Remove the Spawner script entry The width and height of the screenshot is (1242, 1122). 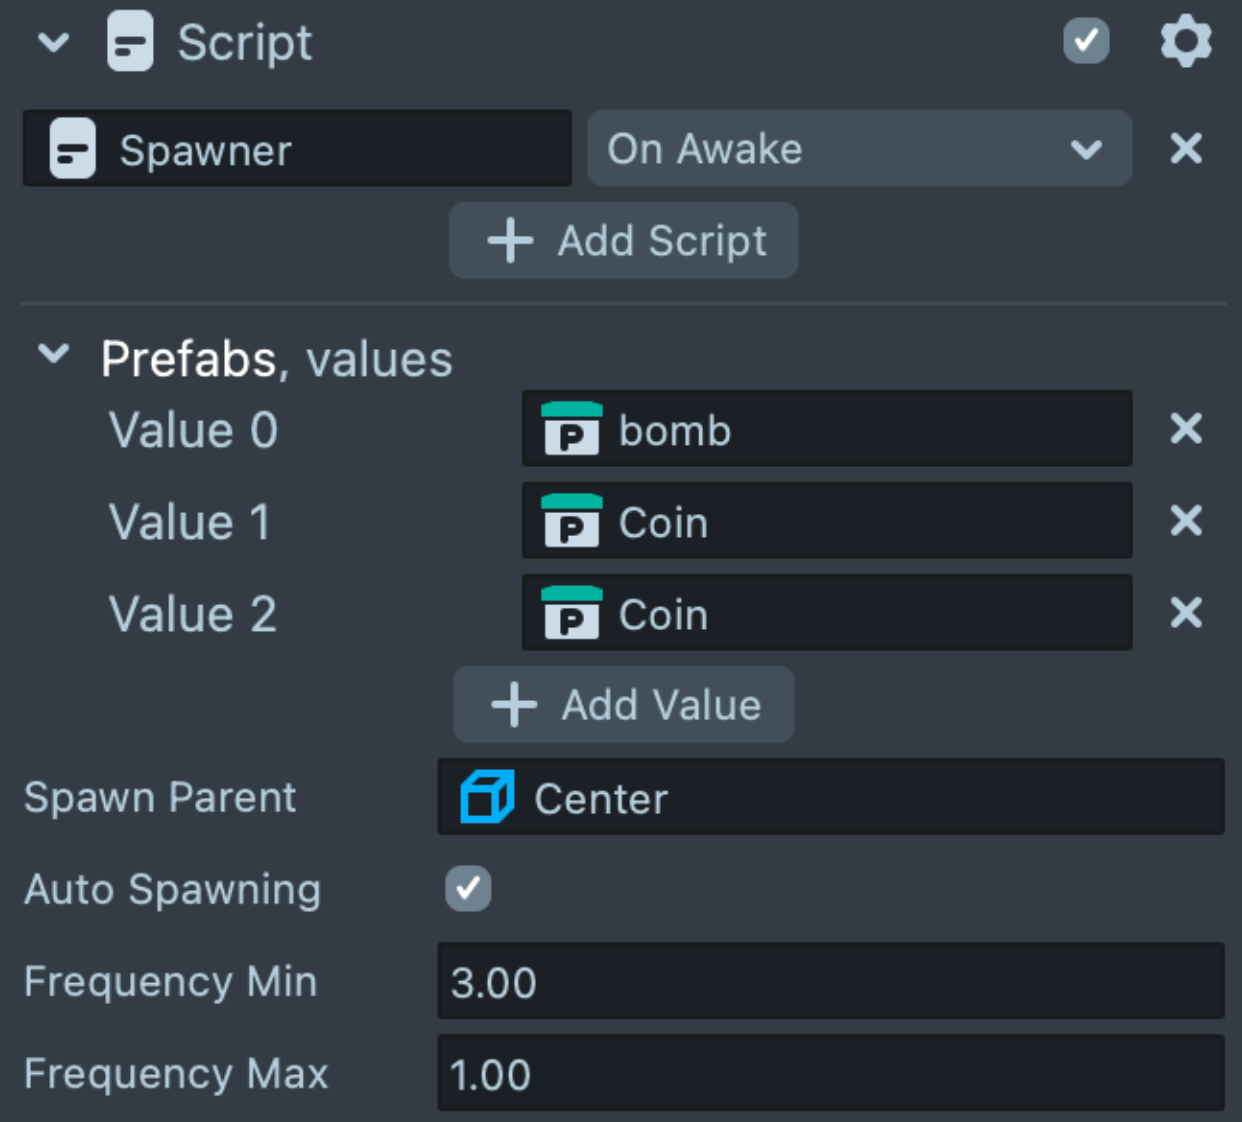1186,149
